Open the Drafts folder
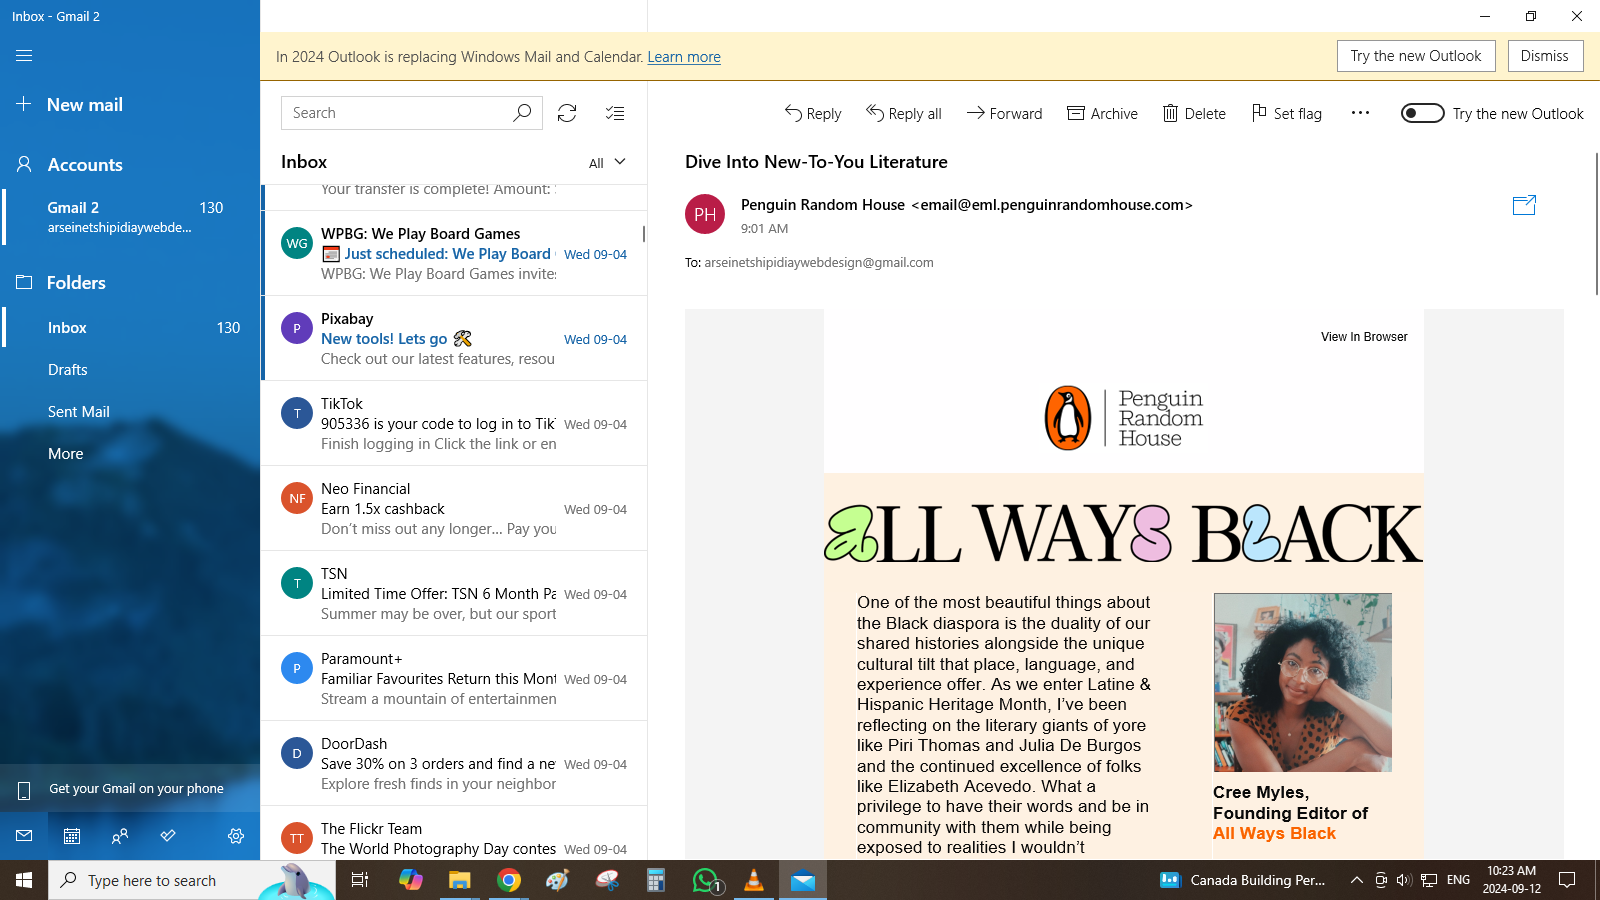Viewport: 1600px width, 900px height. tap(68, 370)
